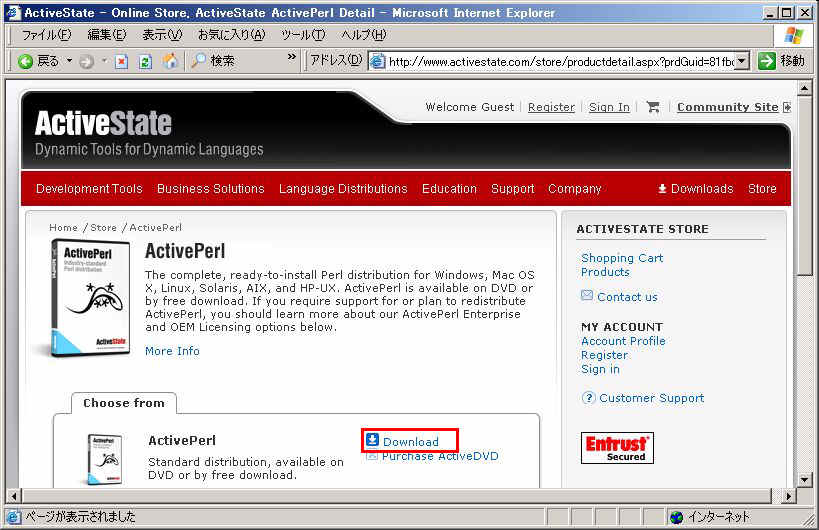This screenshot has height=530, width=819.
Task: Click the IE Back arrow icon
Action: pos(25,62)
